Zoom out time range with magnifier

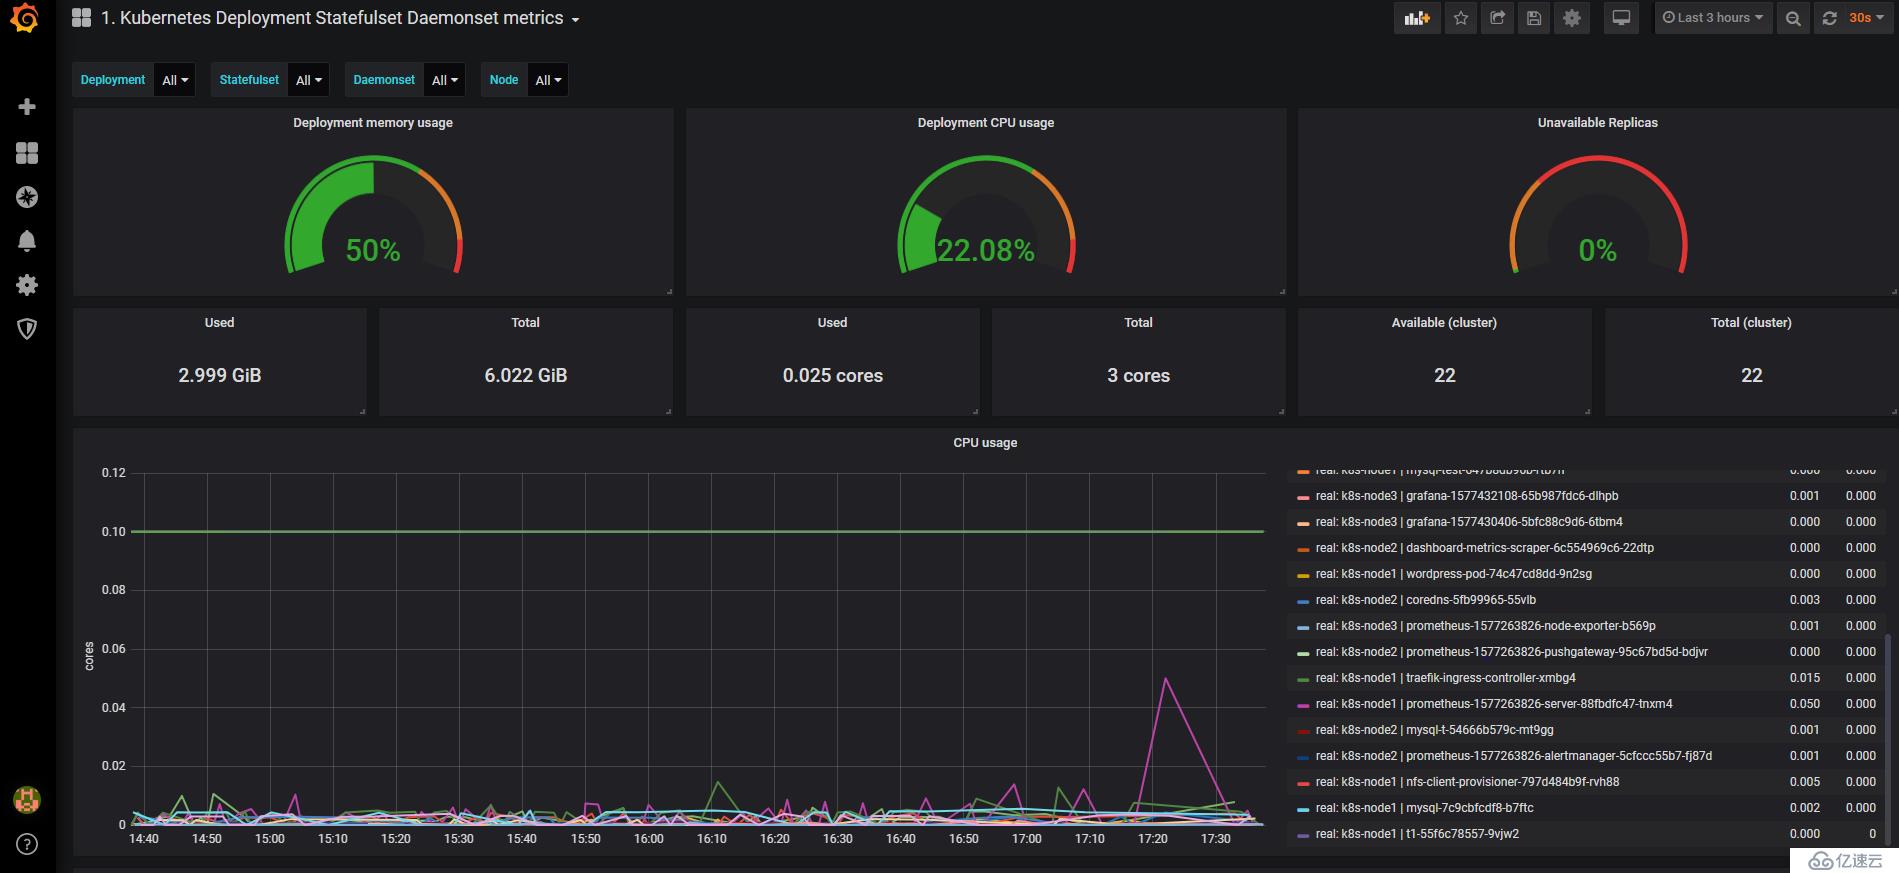pos(1793,18)
